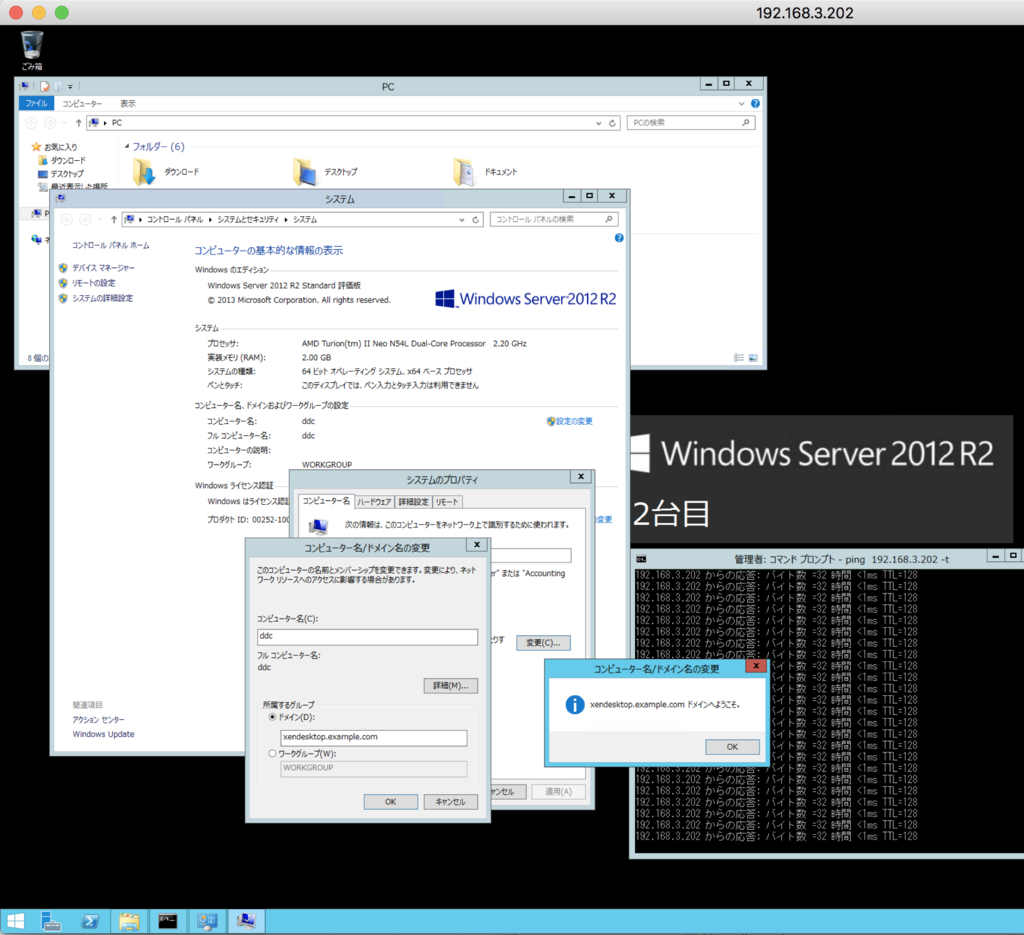1024x935 pixels.
Task: Open quick access toolbar dropdown in PC window
Action: pos(71,86)
